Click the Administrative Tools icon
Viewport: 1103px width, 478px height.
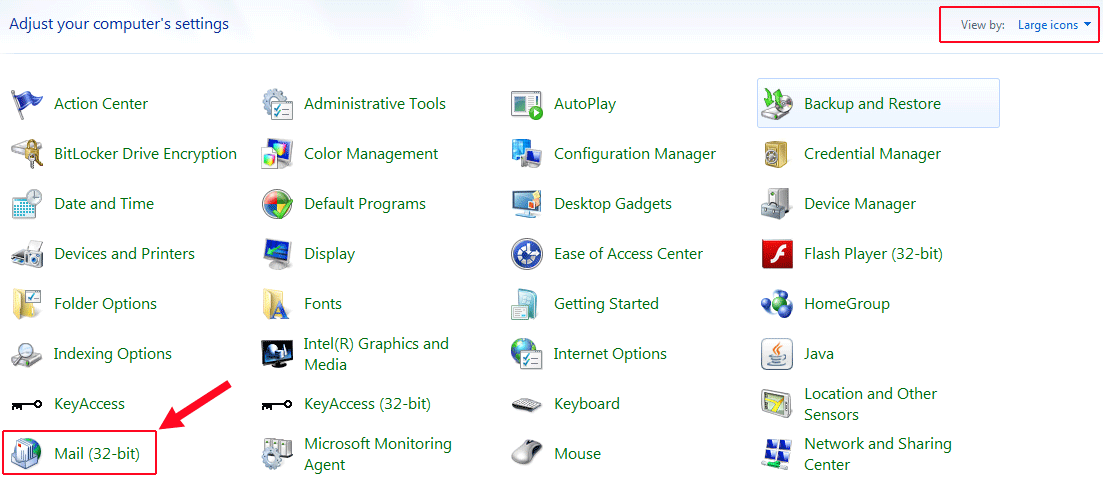278,104
